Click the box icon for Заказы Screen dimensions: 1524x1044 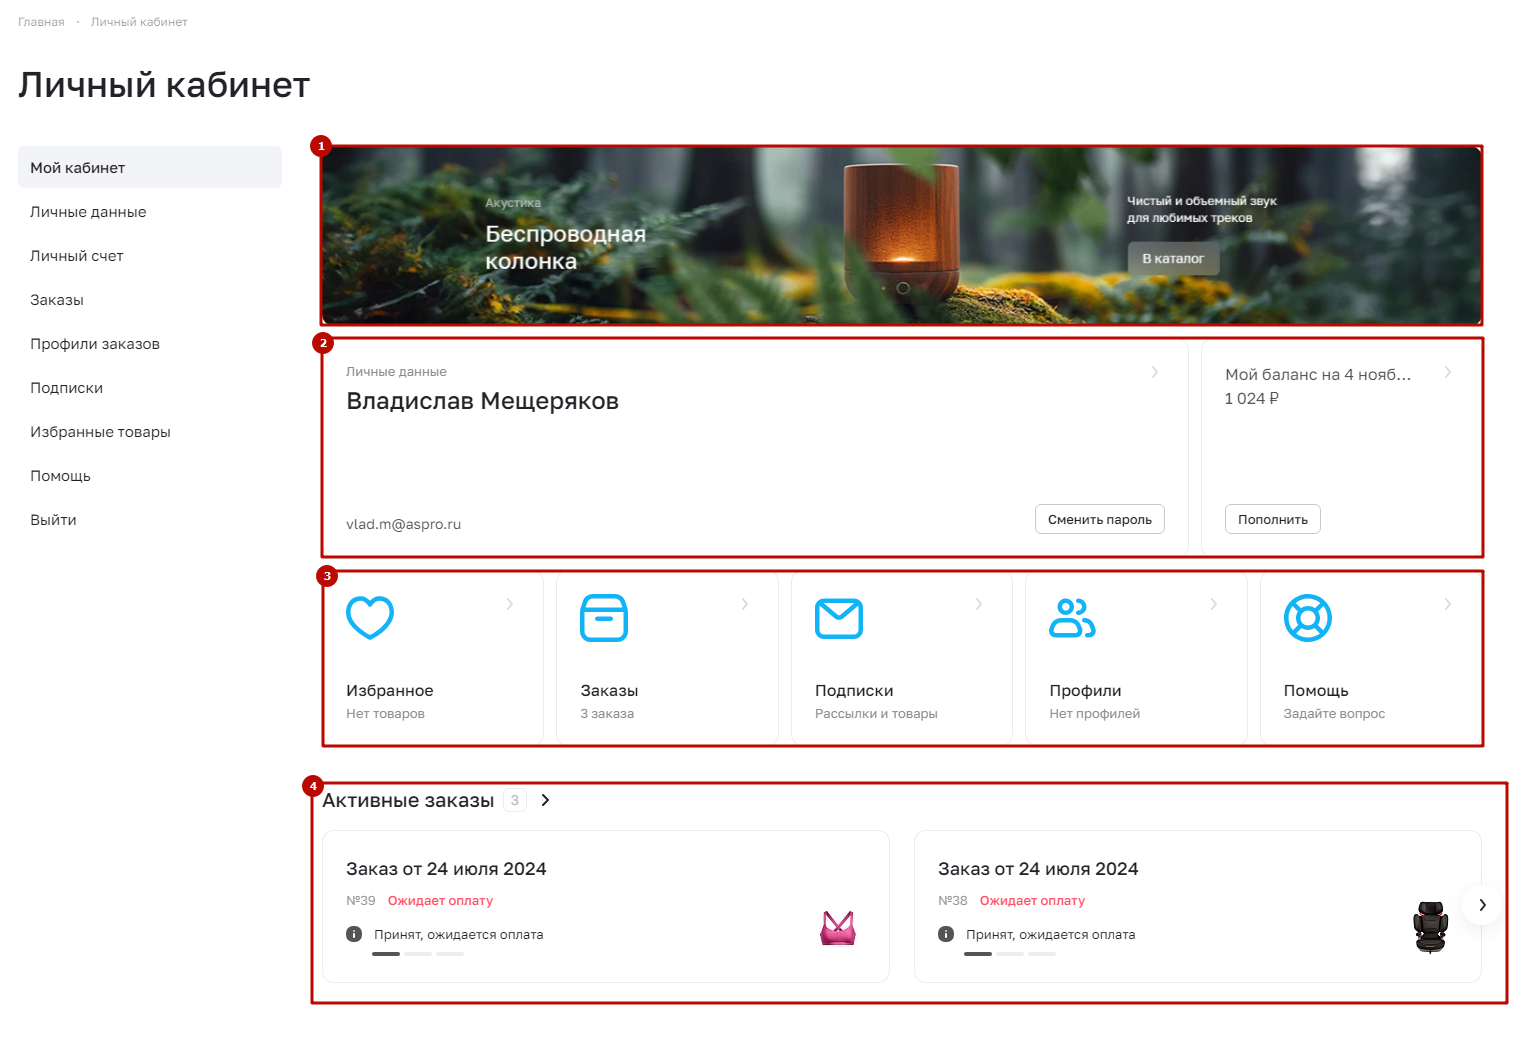(x=604, y=617)
